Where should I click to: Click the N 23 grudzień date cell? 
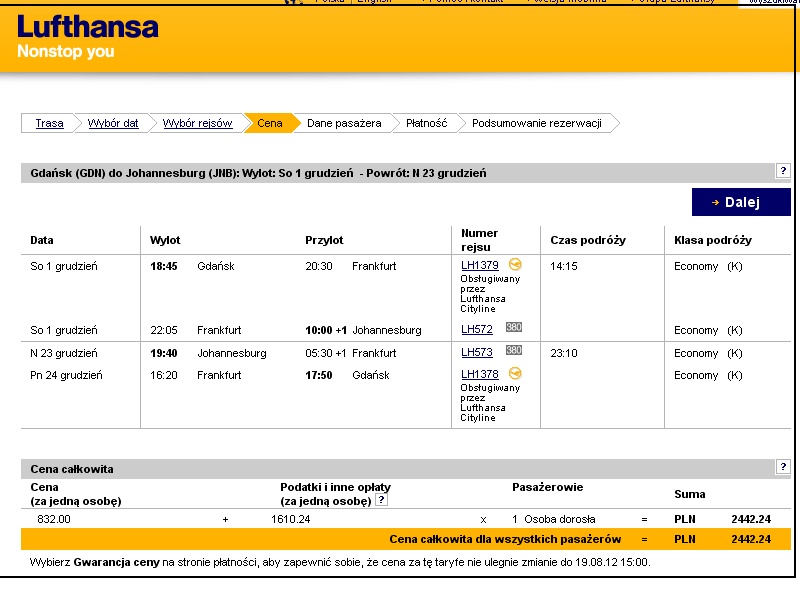(64, 353)
